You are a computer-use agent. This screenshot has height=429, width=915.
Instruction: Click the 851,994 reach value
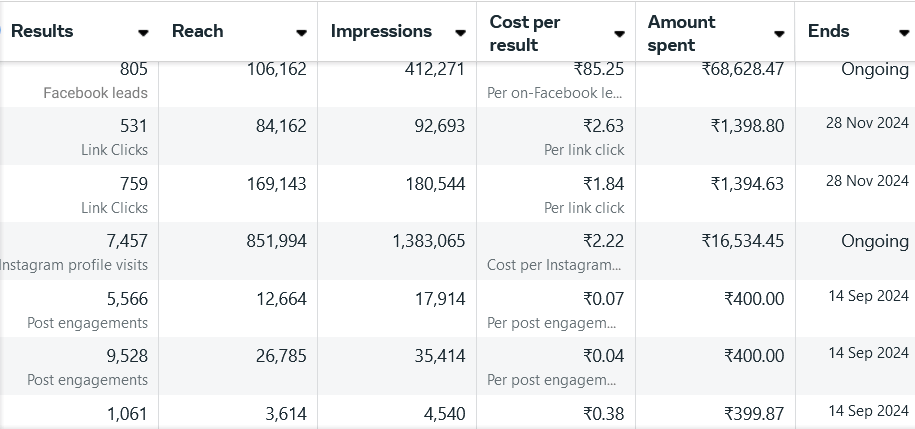click(x=276, y=241)
